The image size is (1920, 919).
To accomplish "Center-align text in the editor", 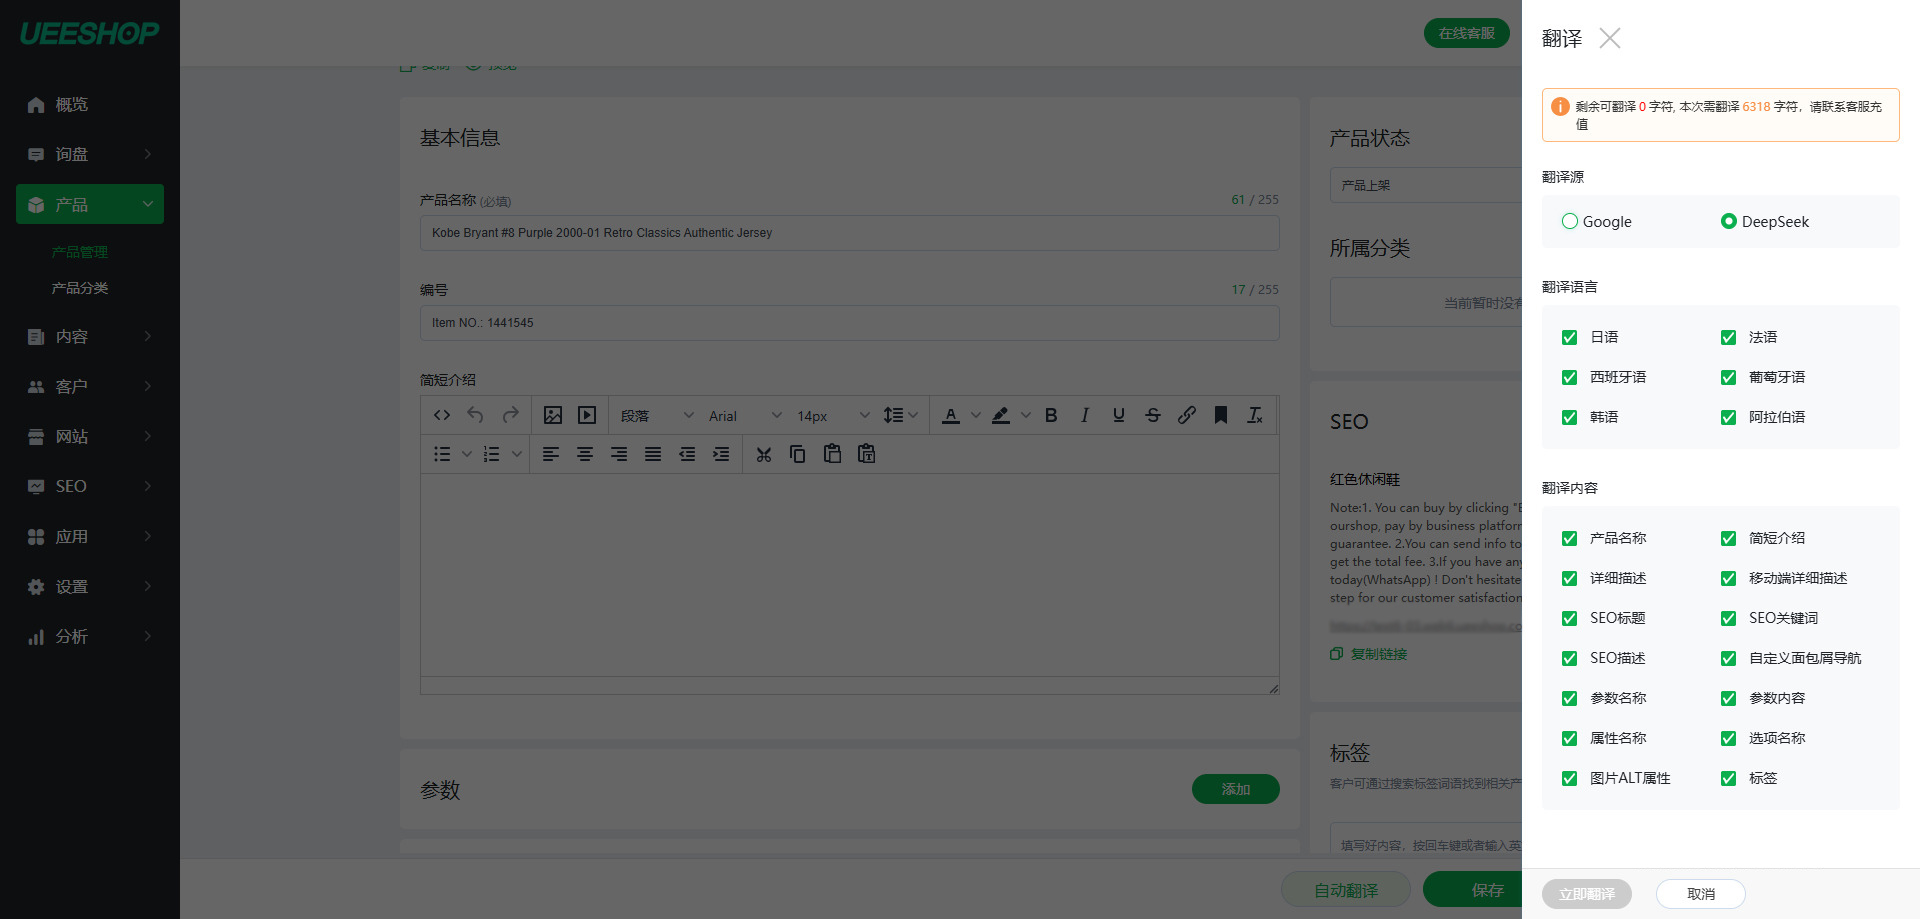I will click(585, 454).
